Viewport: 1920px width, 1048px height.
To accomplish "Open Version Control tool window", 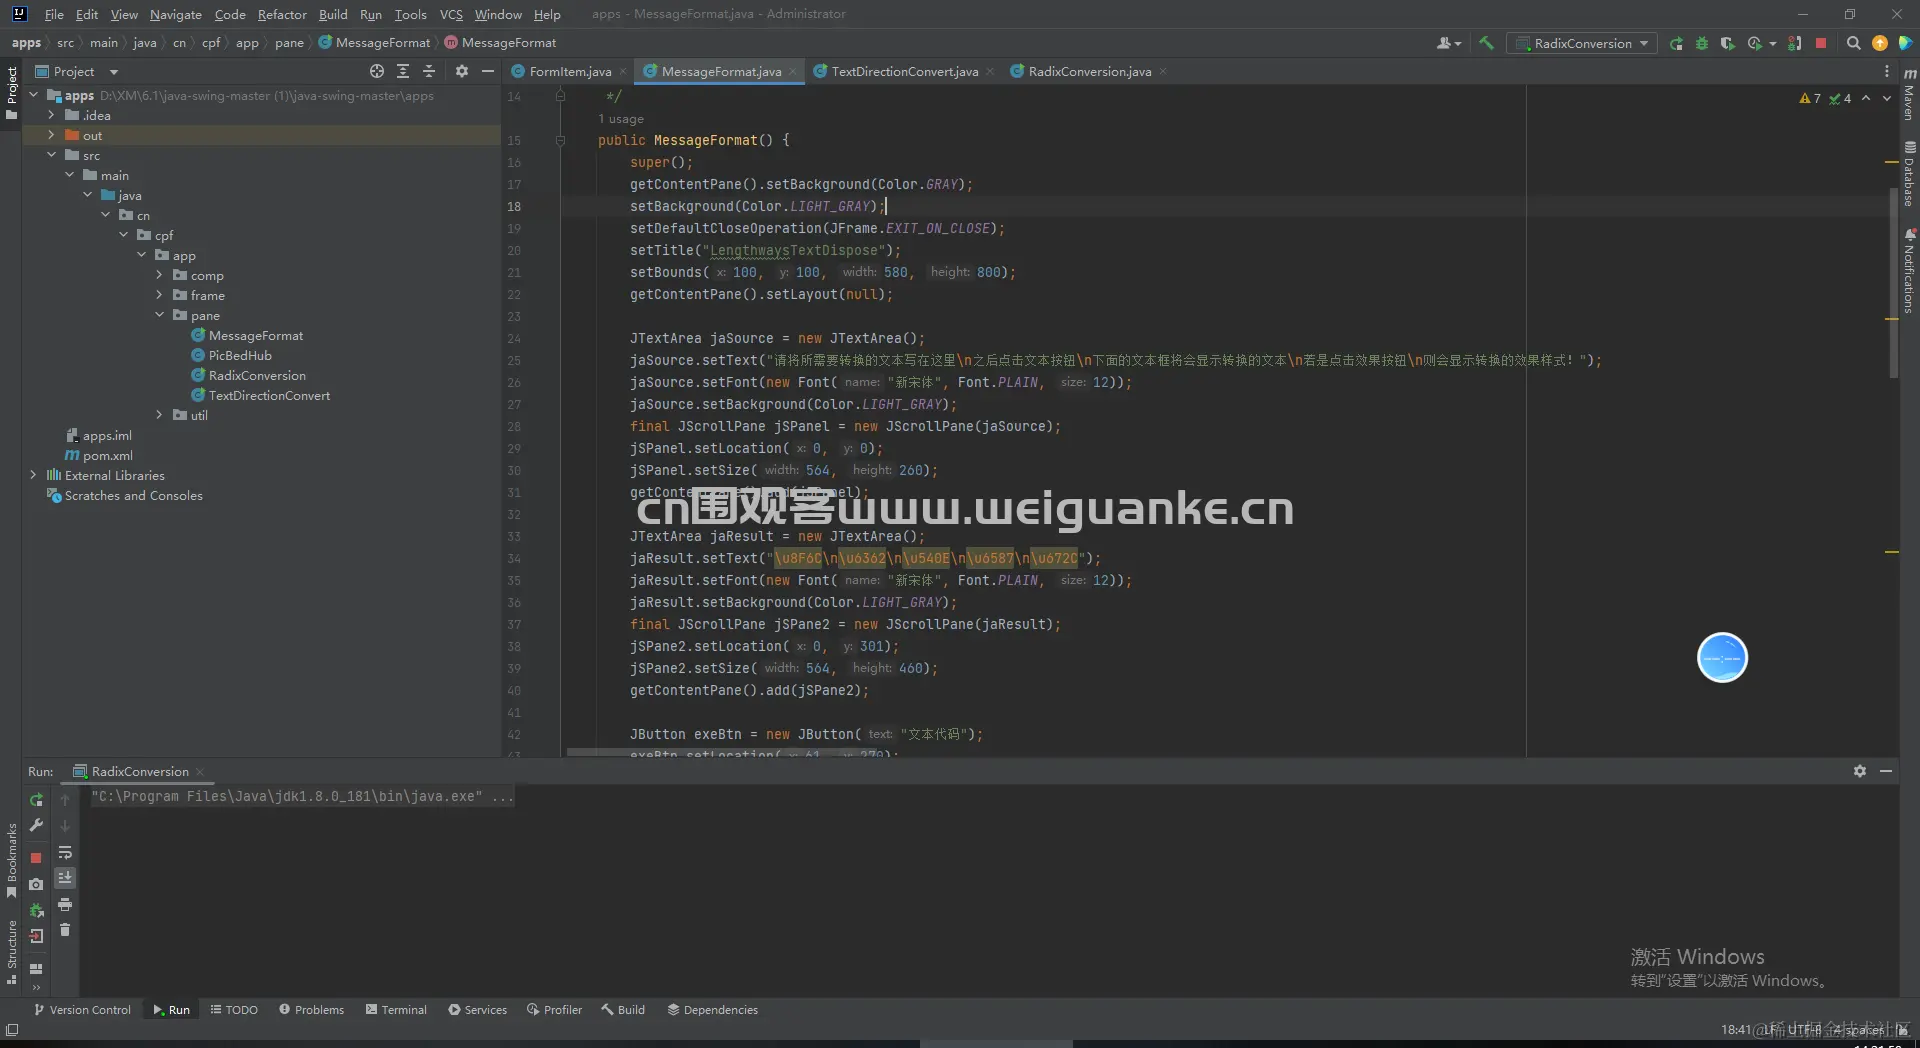I will point(82,1010).
